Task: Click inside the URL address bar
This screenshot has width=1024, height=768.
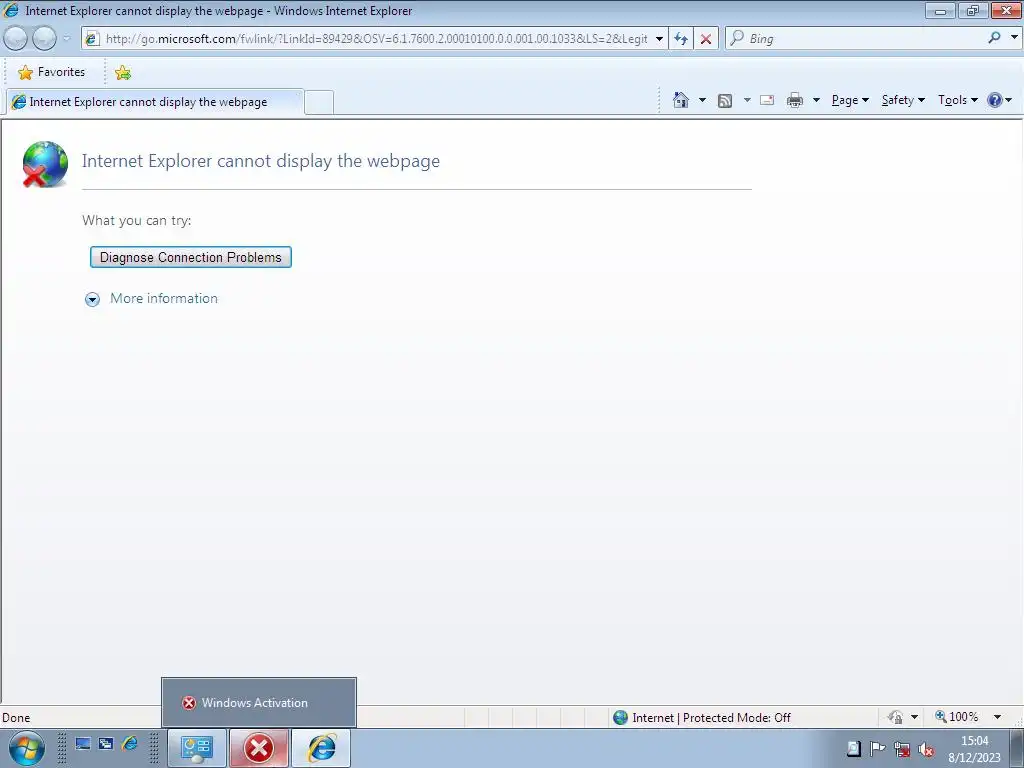Action: [375, 39]
